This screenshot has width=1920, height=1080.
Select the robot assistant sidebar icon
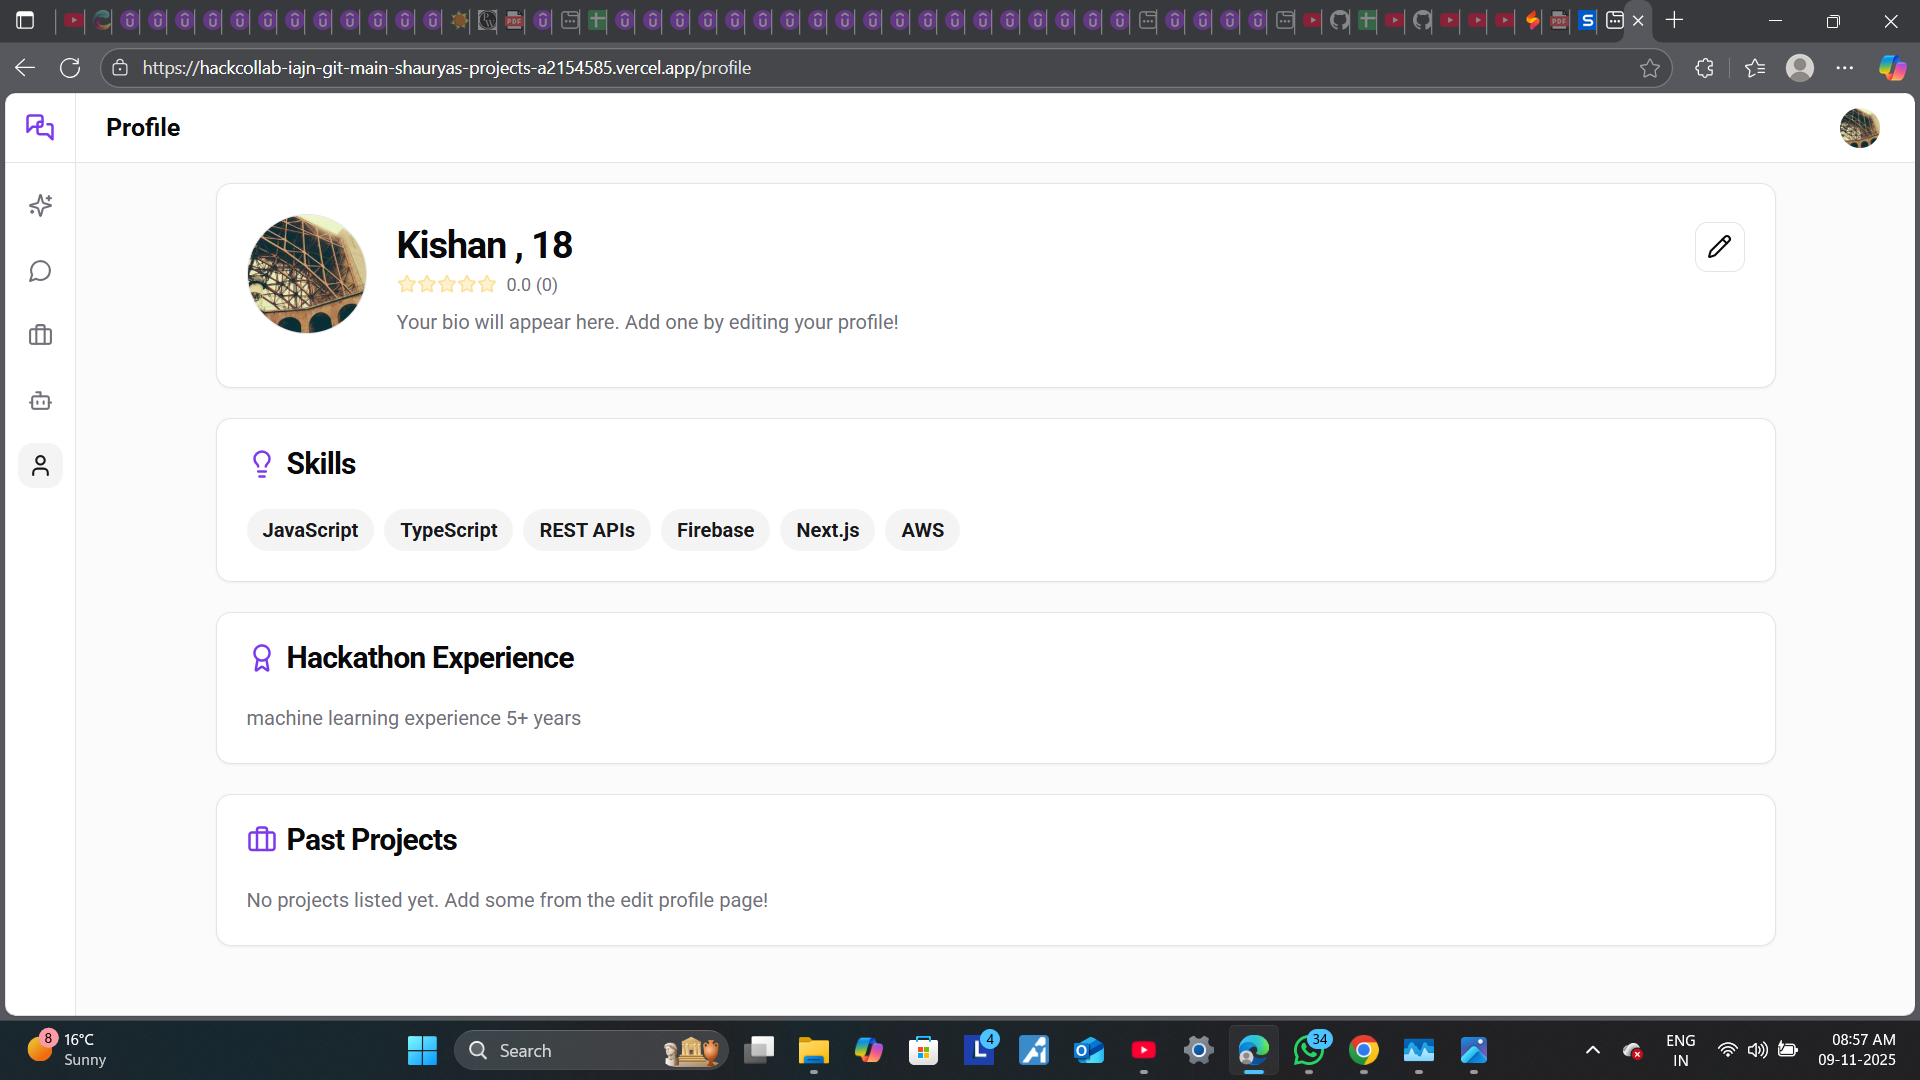[40, 400]
